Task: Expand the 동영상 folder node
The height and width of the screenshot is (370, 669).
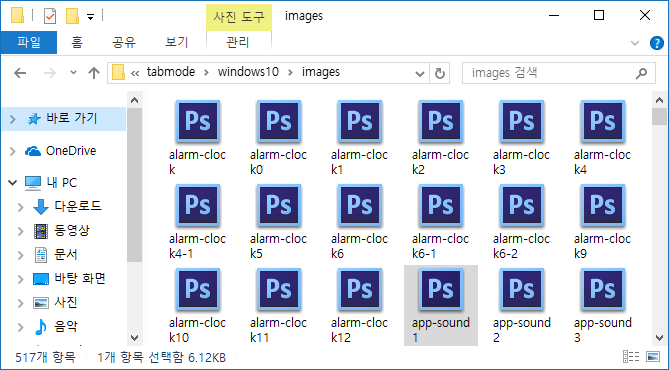Action: pos(20,231)
